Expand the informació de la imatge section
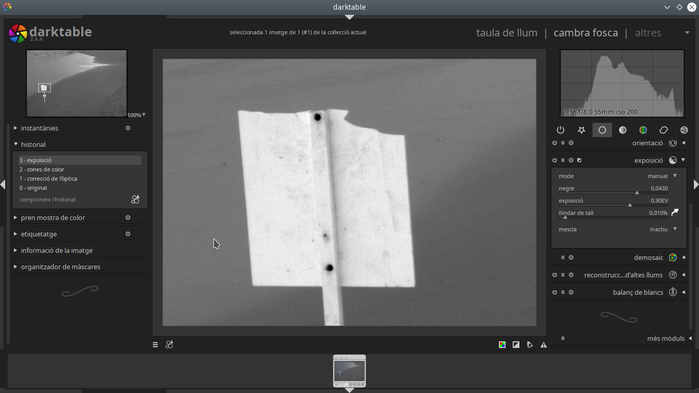The width and height of the screenshot is (699, 393). point(57,250)
